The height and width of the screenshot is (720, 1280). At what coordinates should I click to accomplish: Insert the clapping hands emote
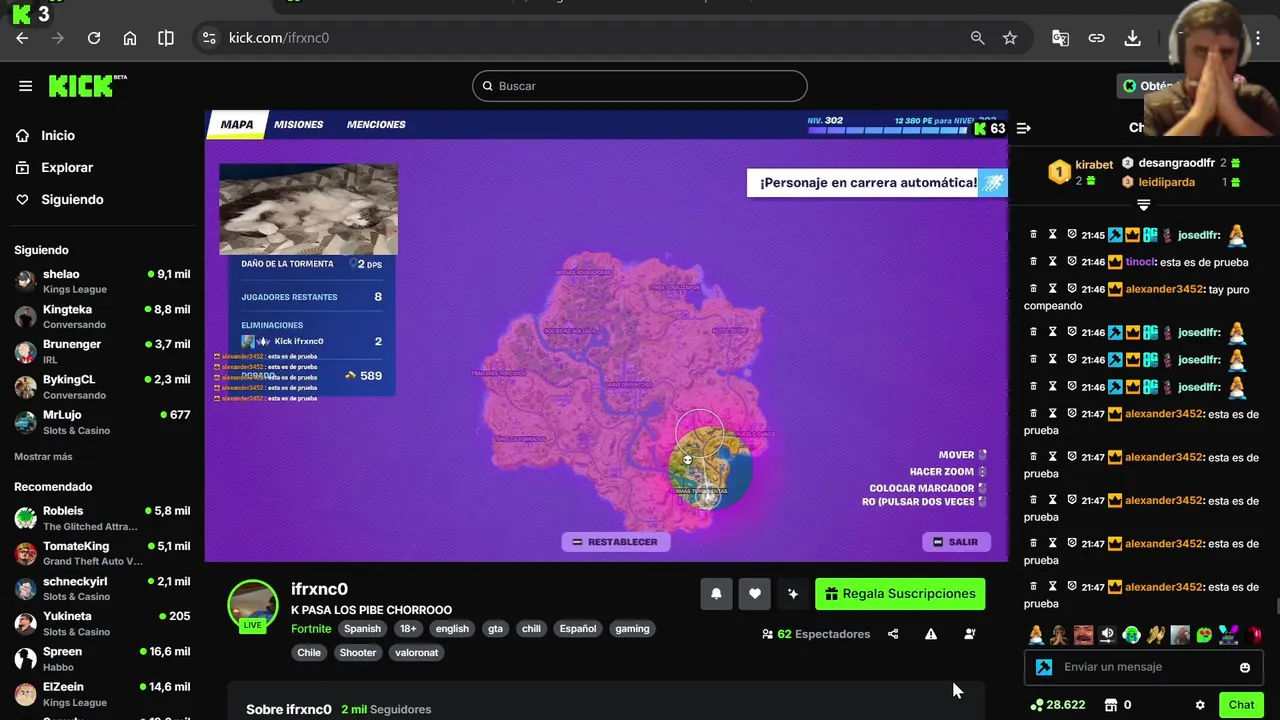tap(1156, 635)
